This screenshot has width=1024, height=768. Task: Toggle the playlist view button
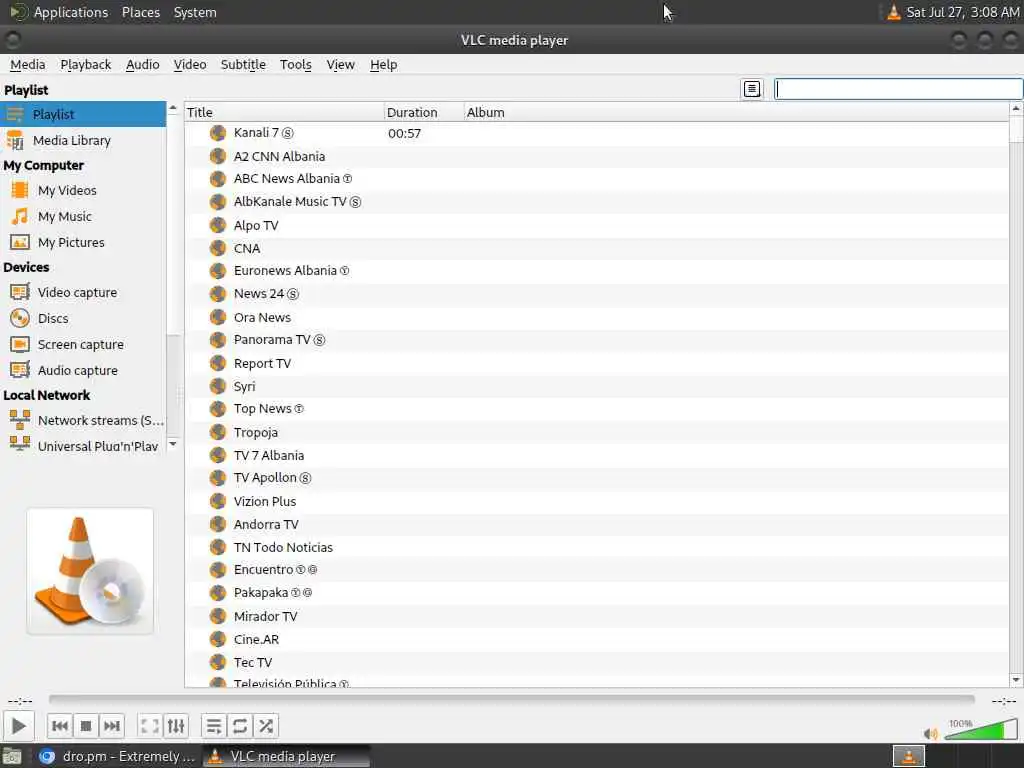[x=214, y=726]
